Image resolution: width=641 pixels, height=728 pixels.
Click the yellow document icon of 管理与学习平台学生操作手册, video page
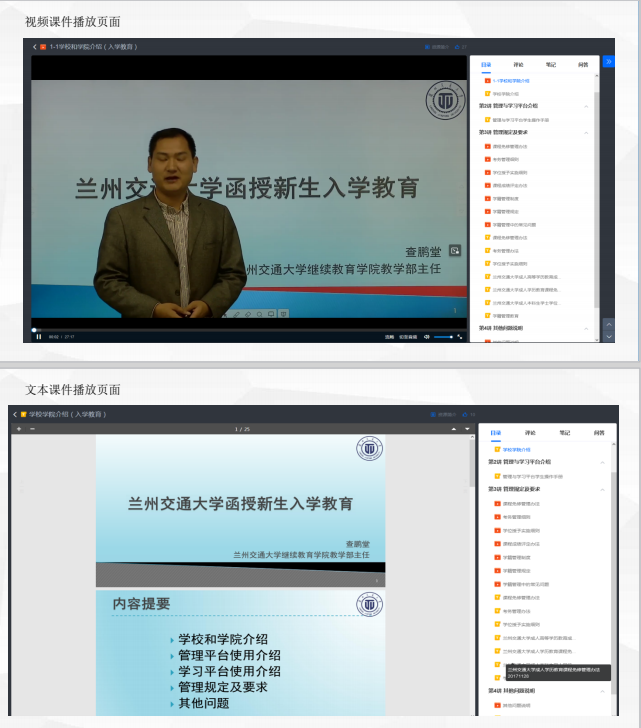tap(487, 120)
